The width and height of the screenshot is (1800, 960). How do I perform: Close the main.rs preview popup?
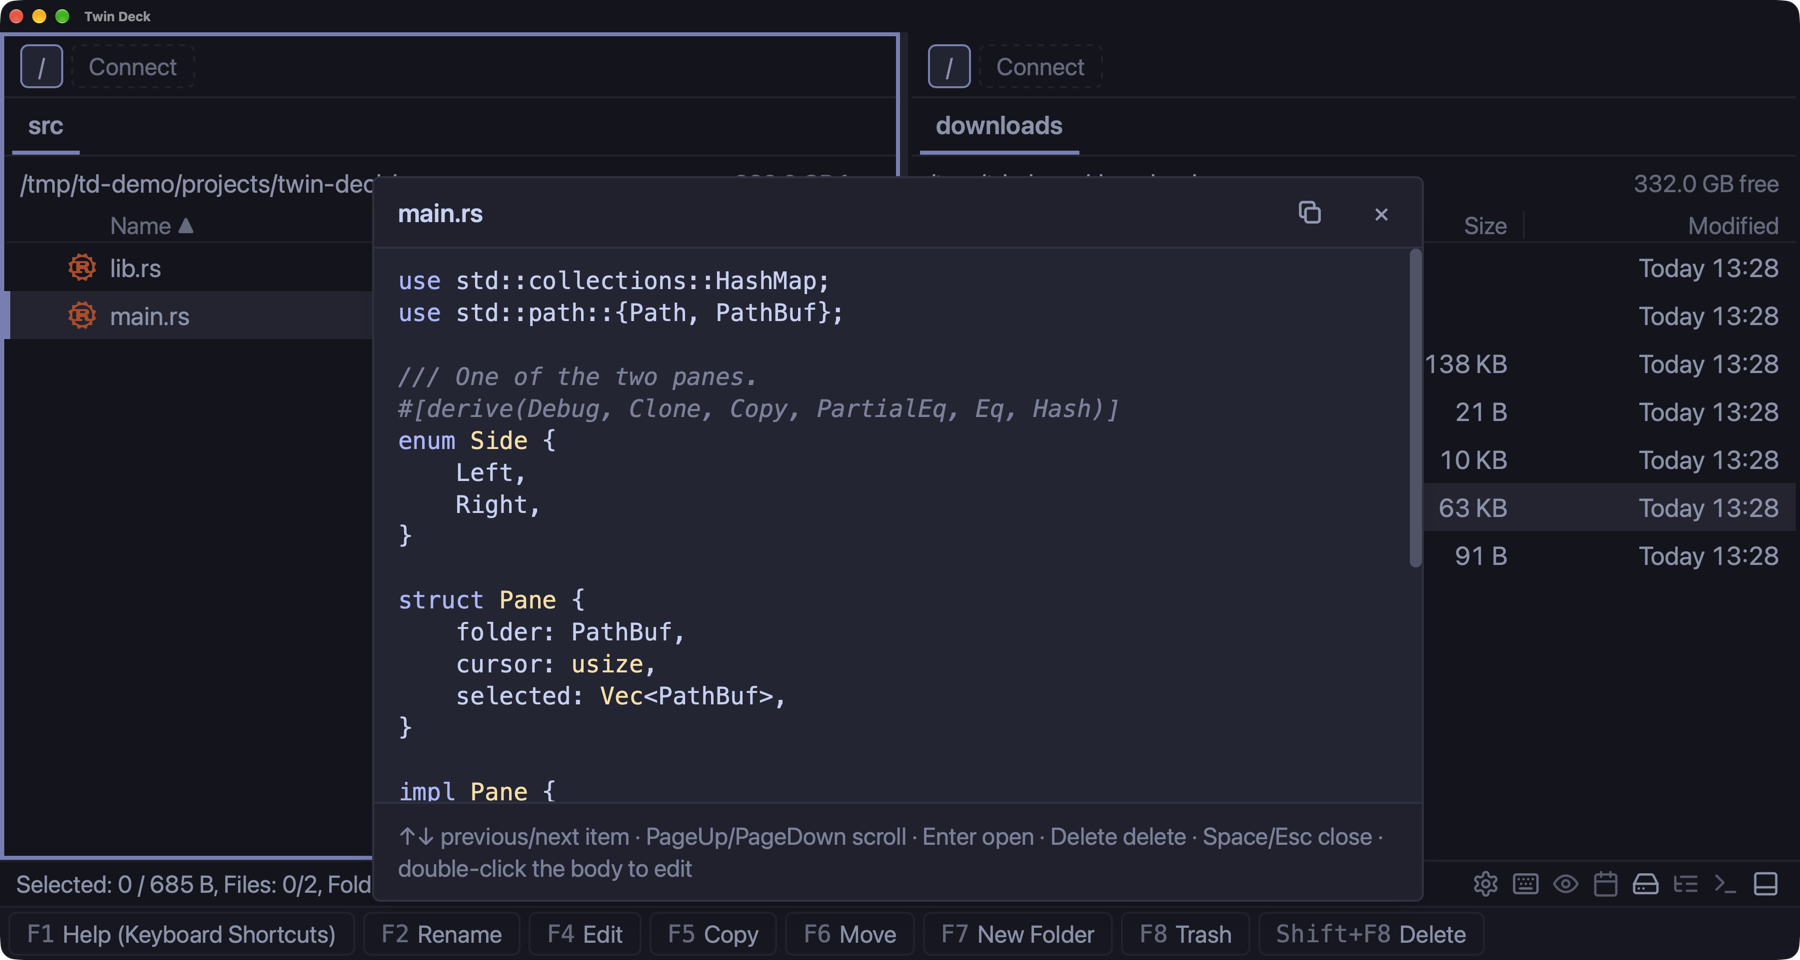[x=1381, y=214]
